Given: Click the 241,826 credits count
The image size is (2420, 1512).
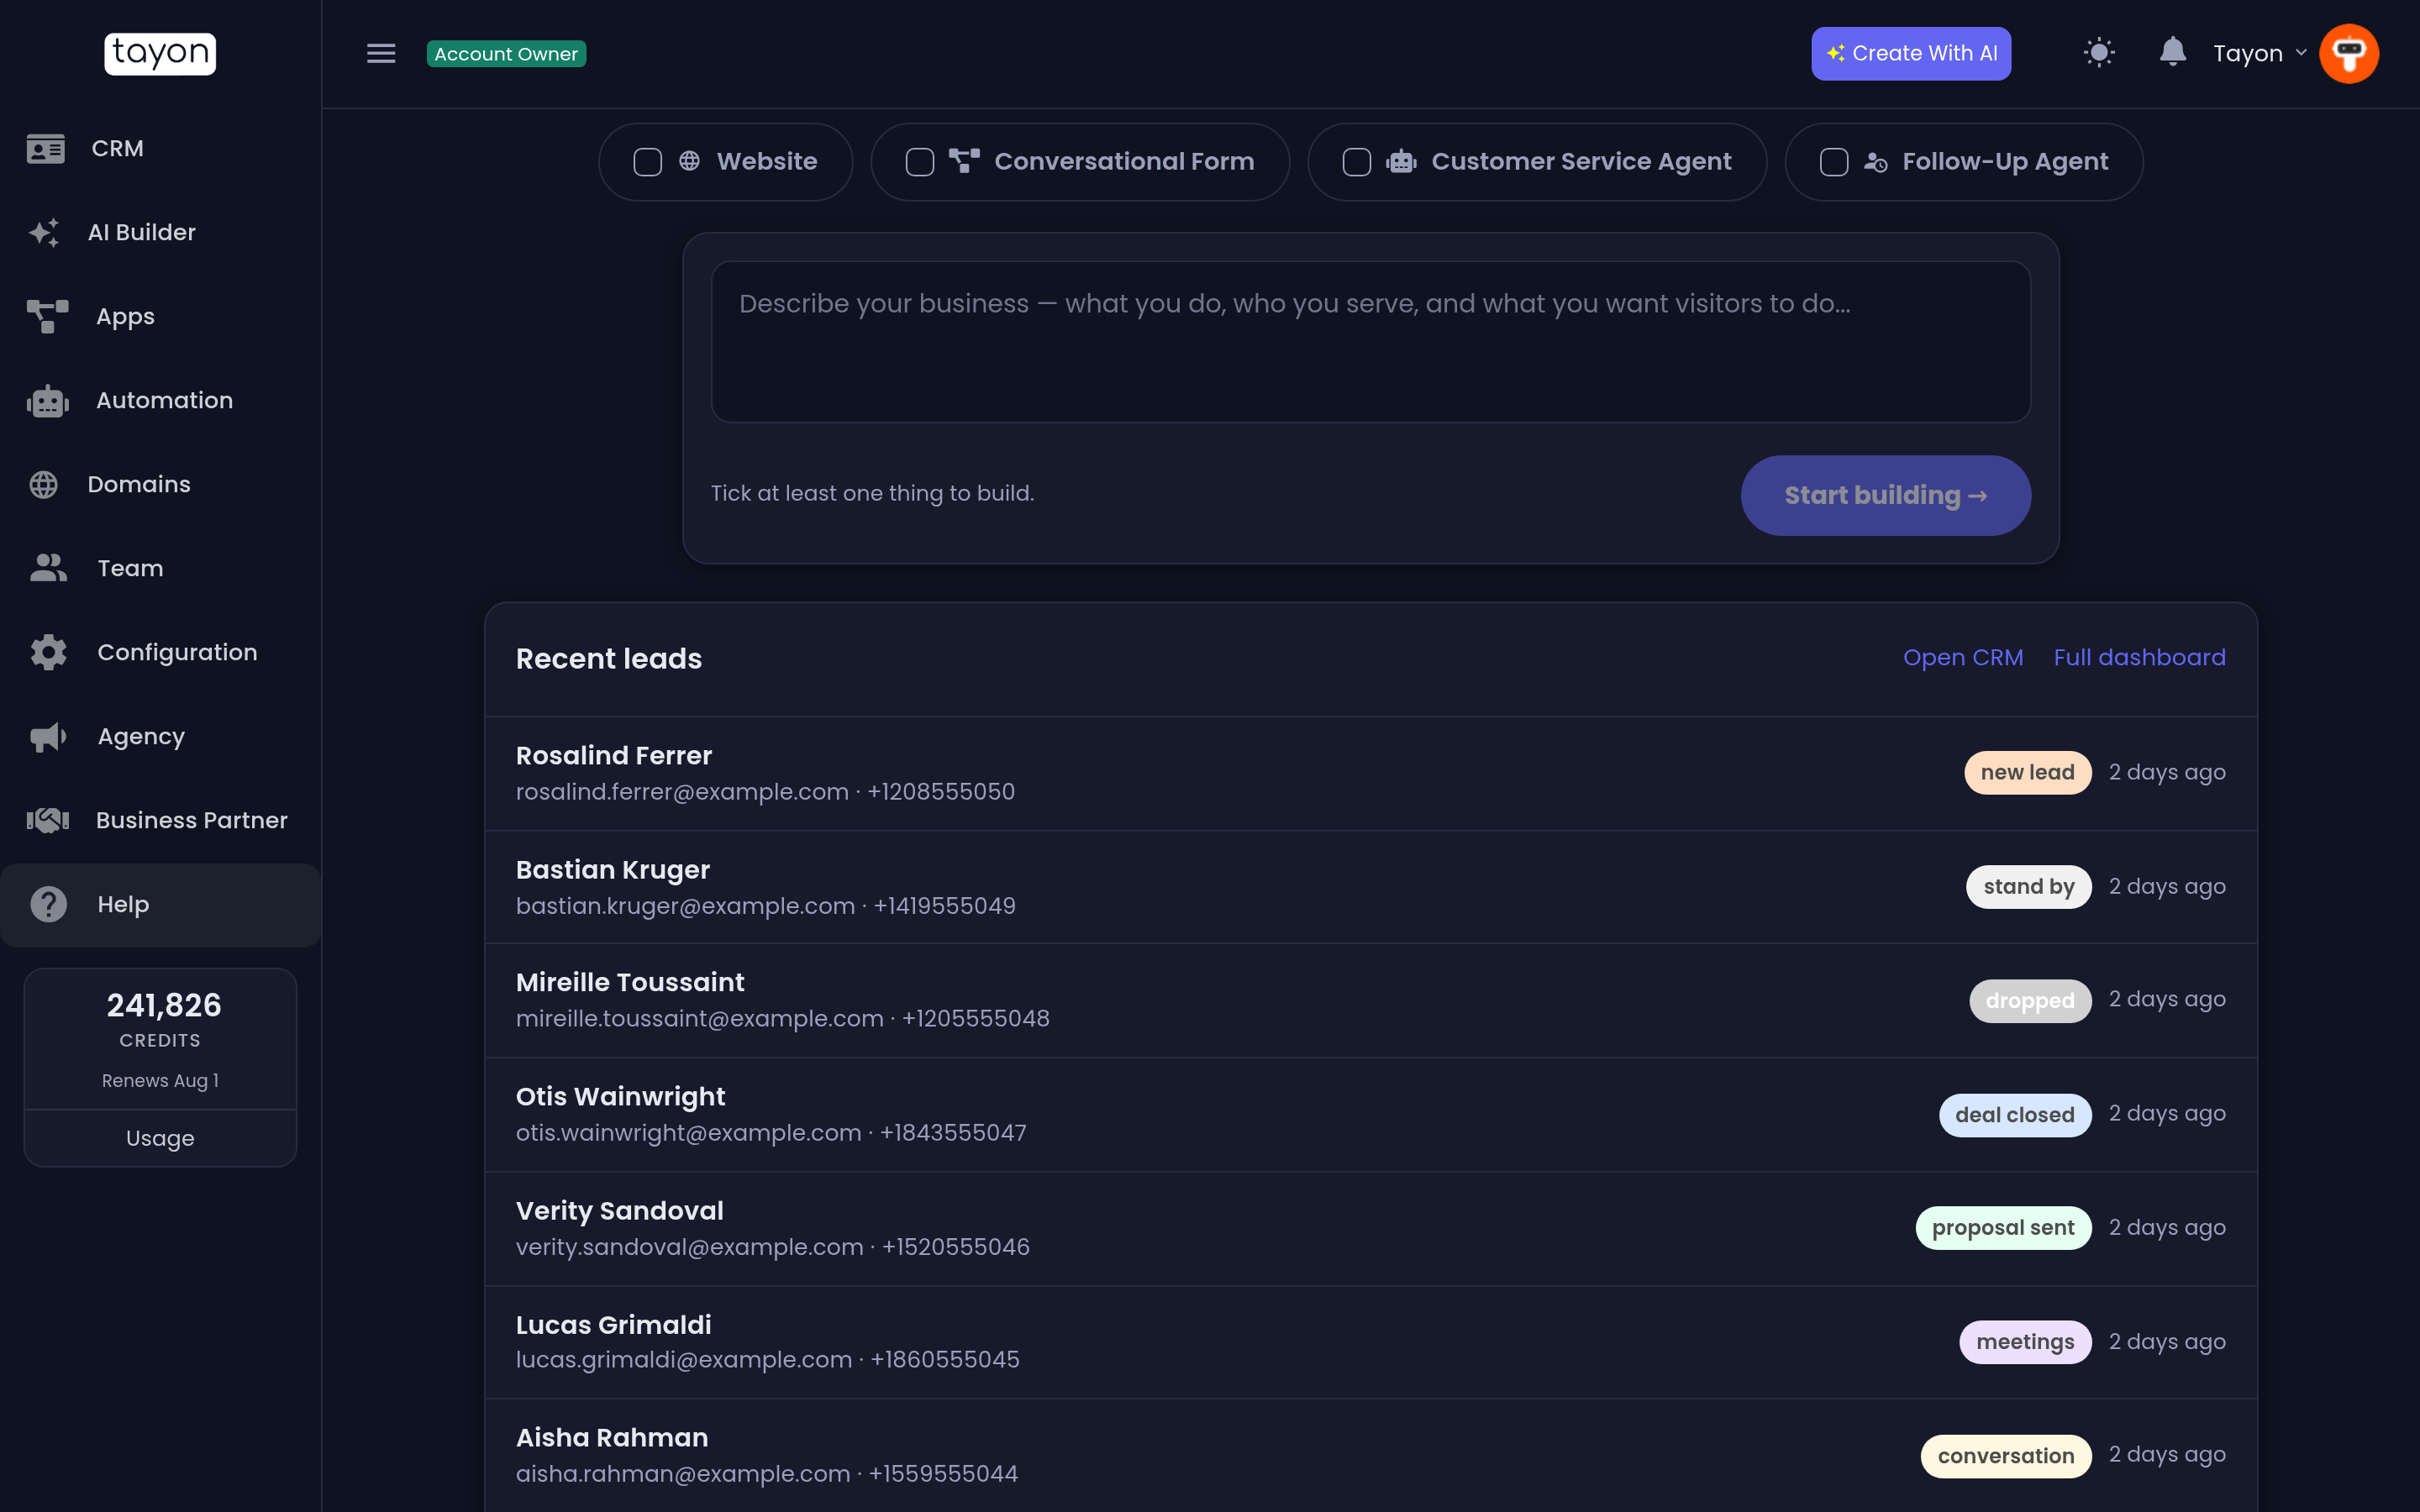Looking at the screenshot, I should [x=164, y=1005].
